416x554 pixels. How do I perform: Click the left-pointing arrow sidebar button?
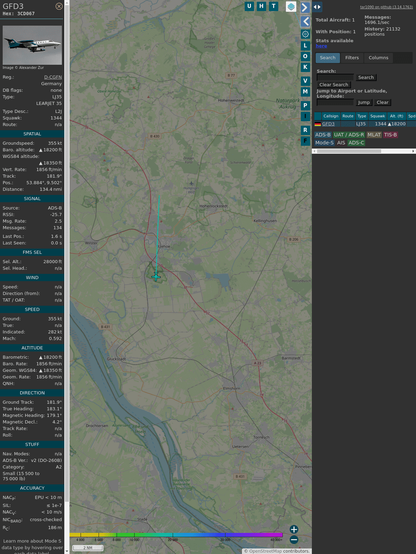pyautogui.click(x=305, y=22)
